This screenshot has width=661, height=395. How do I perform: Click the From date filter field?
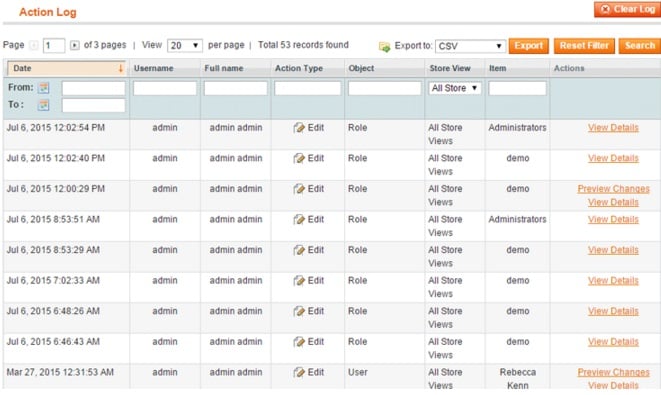tap(94, 88)
